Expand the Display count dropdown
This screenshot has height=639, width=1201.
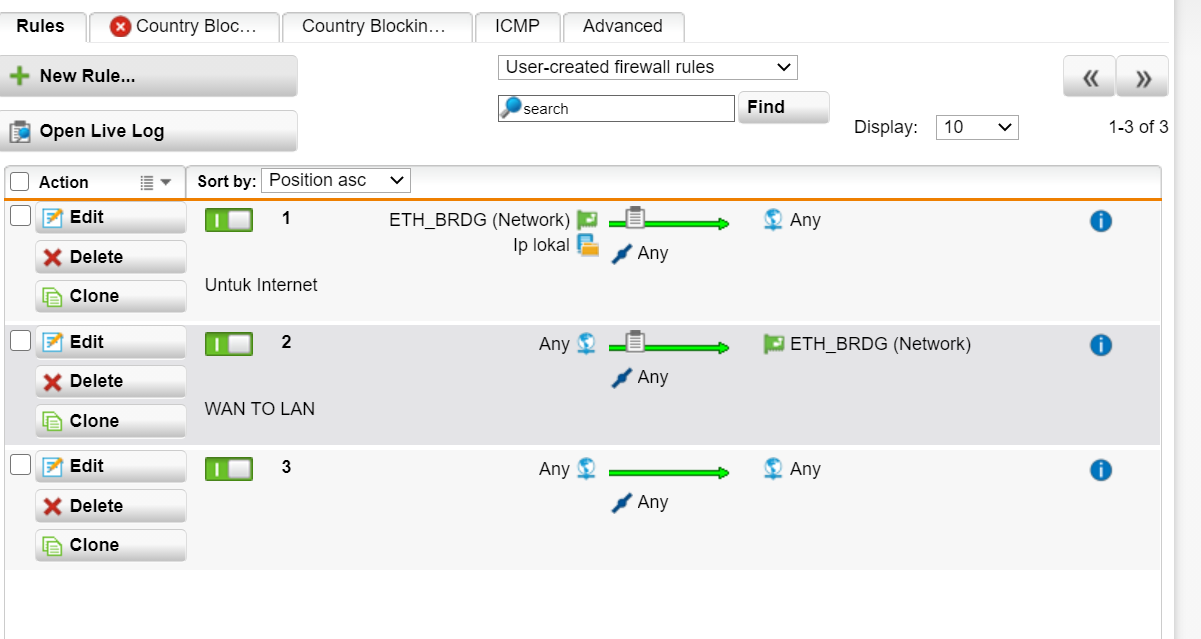[977, 127]
